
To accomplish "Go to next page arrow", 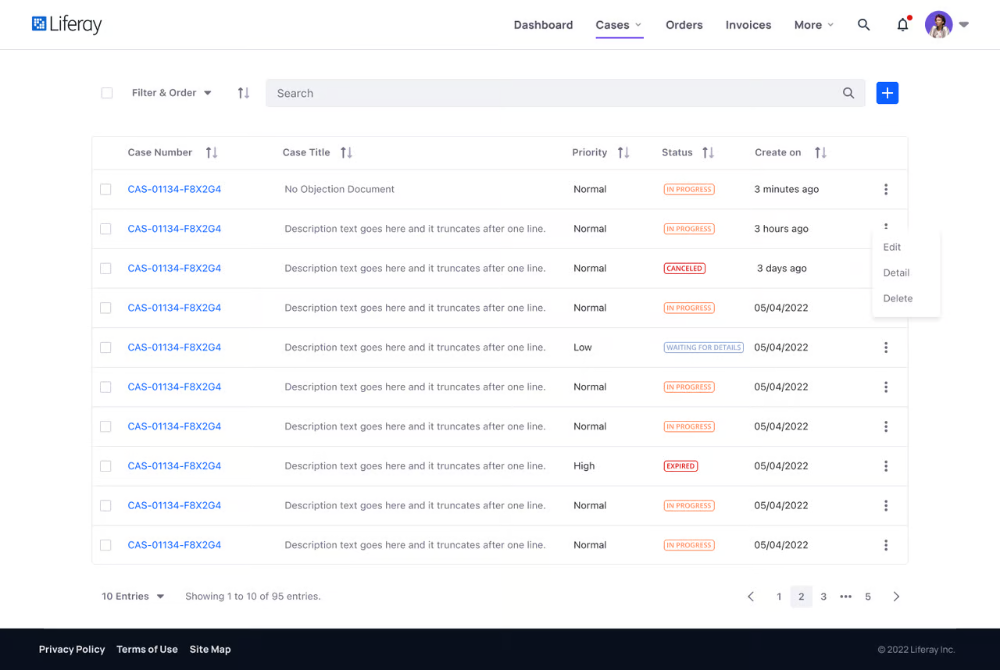I will (x=896, y=597).
